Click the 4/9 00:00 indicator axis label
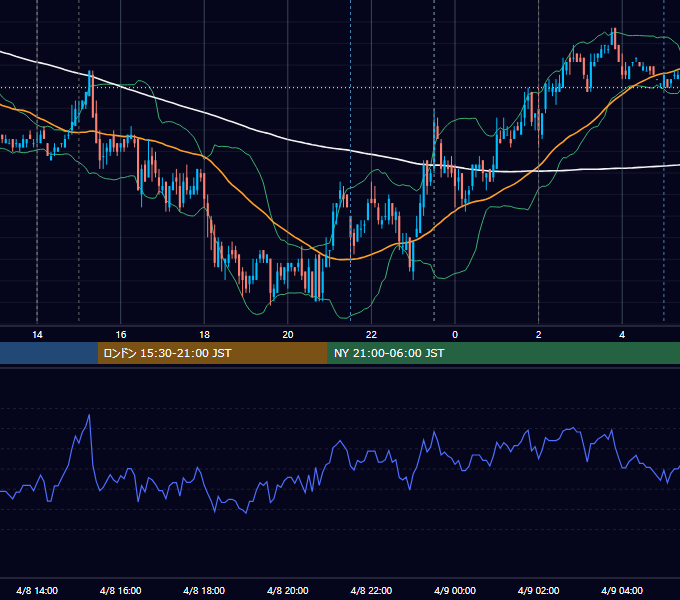The image size is (680, 600). 455,590
